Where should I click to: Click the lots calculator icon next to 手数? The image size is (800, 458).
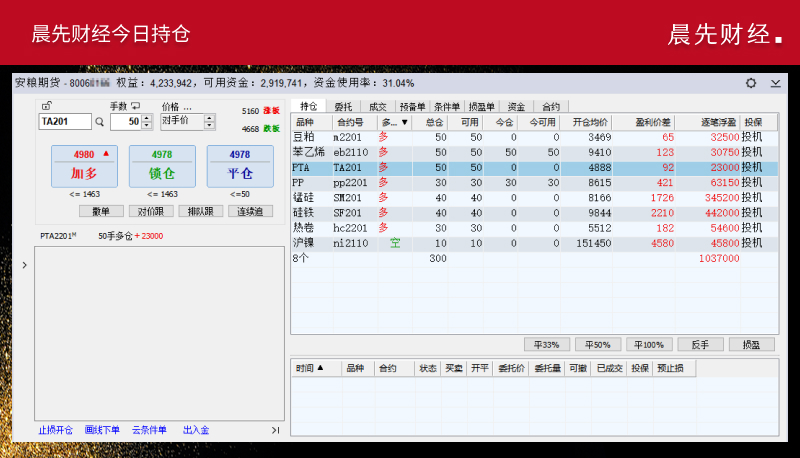point(136,106)
